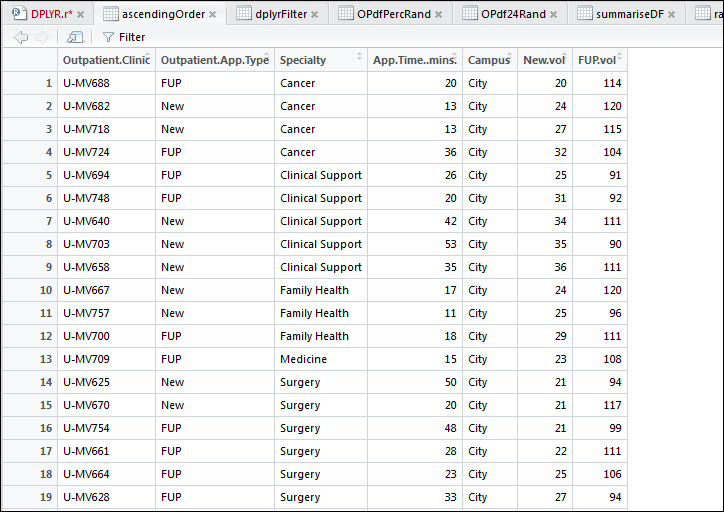Sort by the New.vol column arrows

(x=567, y=60)
